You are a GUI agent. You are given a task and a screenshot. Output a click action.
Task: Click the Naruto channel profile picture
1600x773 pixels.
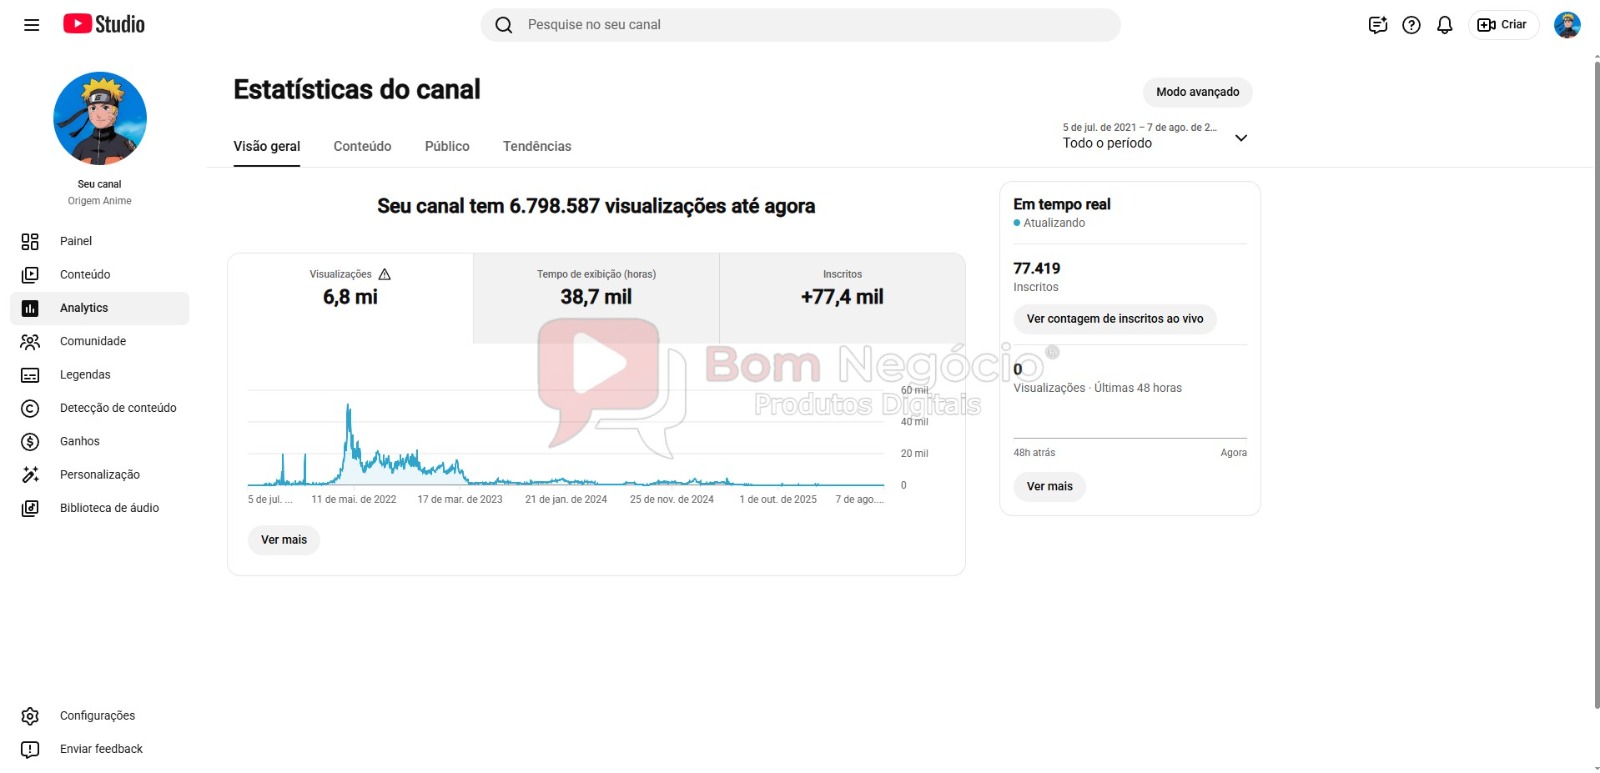pos(100,118)
